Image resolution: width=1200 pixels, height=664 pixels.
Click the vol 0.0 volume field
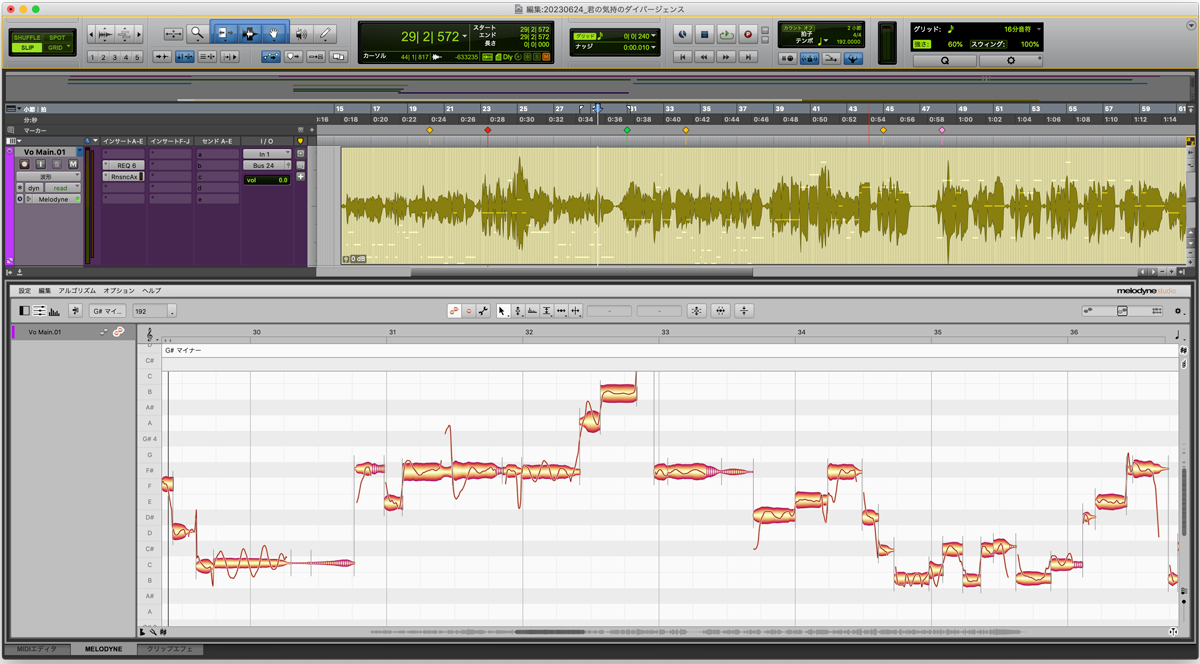(267, 180)
